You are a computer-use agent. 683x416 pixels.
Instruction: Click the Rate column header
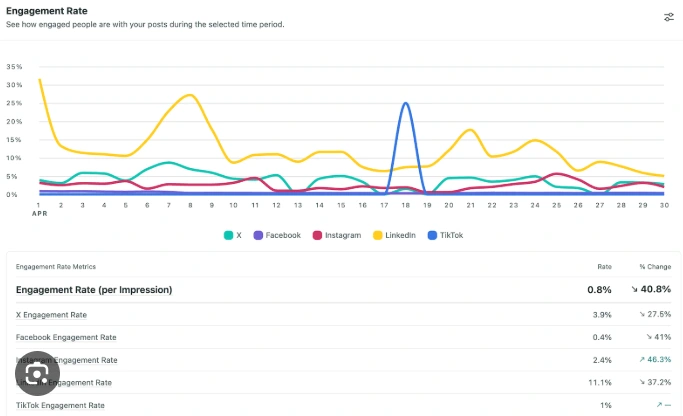604,267
